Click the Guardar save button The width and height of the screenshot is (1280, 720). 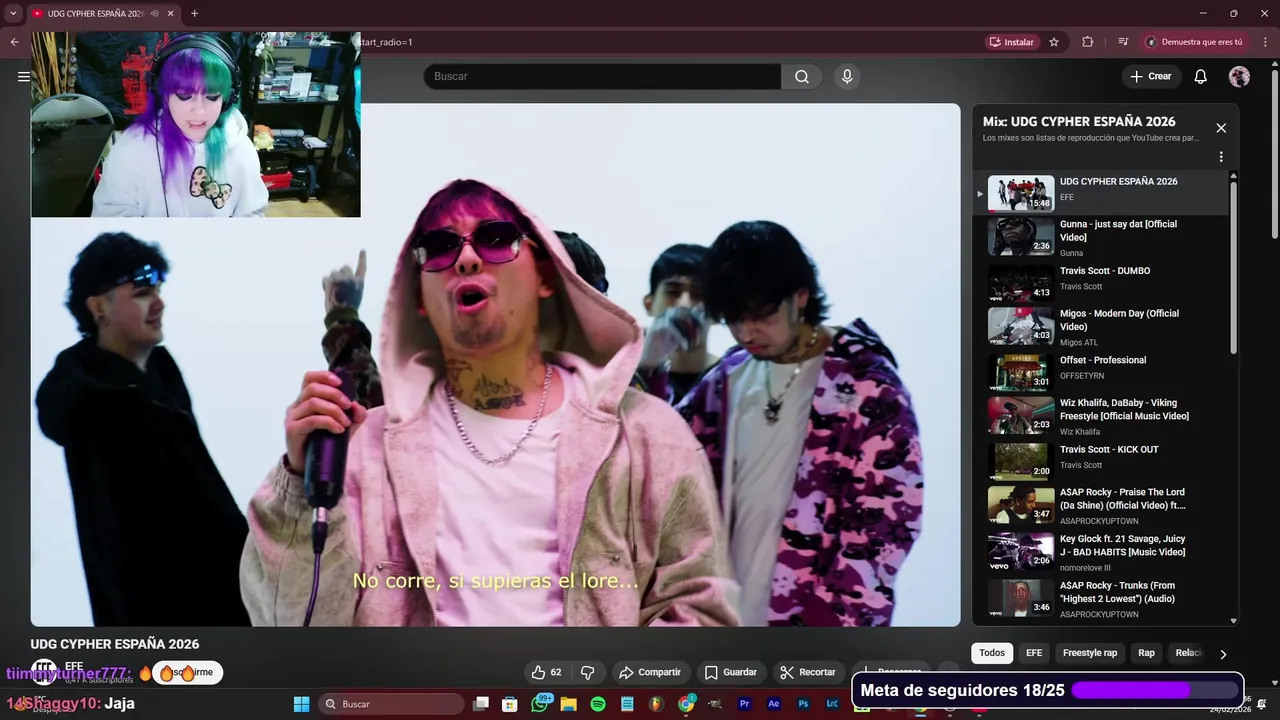(730, 672)
